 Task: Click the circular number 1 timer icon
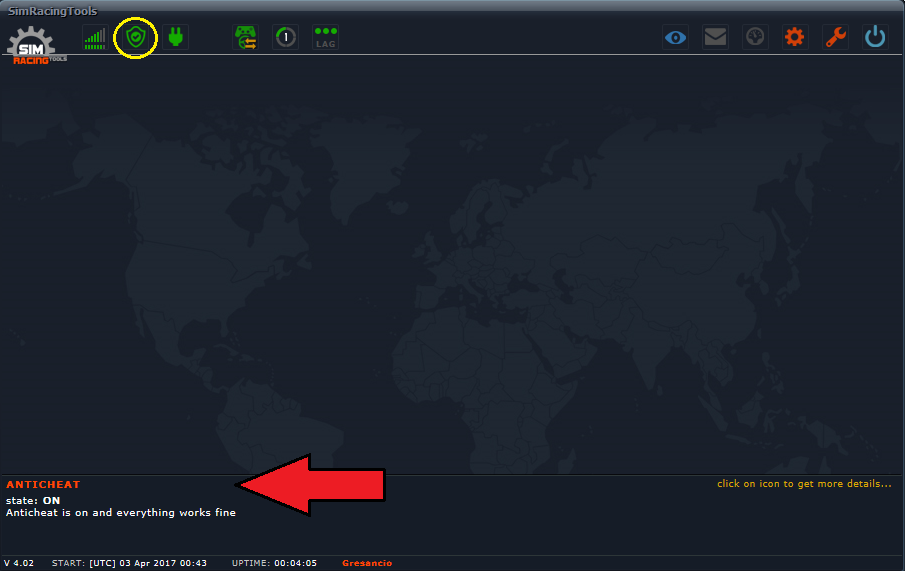click(x=286, y=38)
